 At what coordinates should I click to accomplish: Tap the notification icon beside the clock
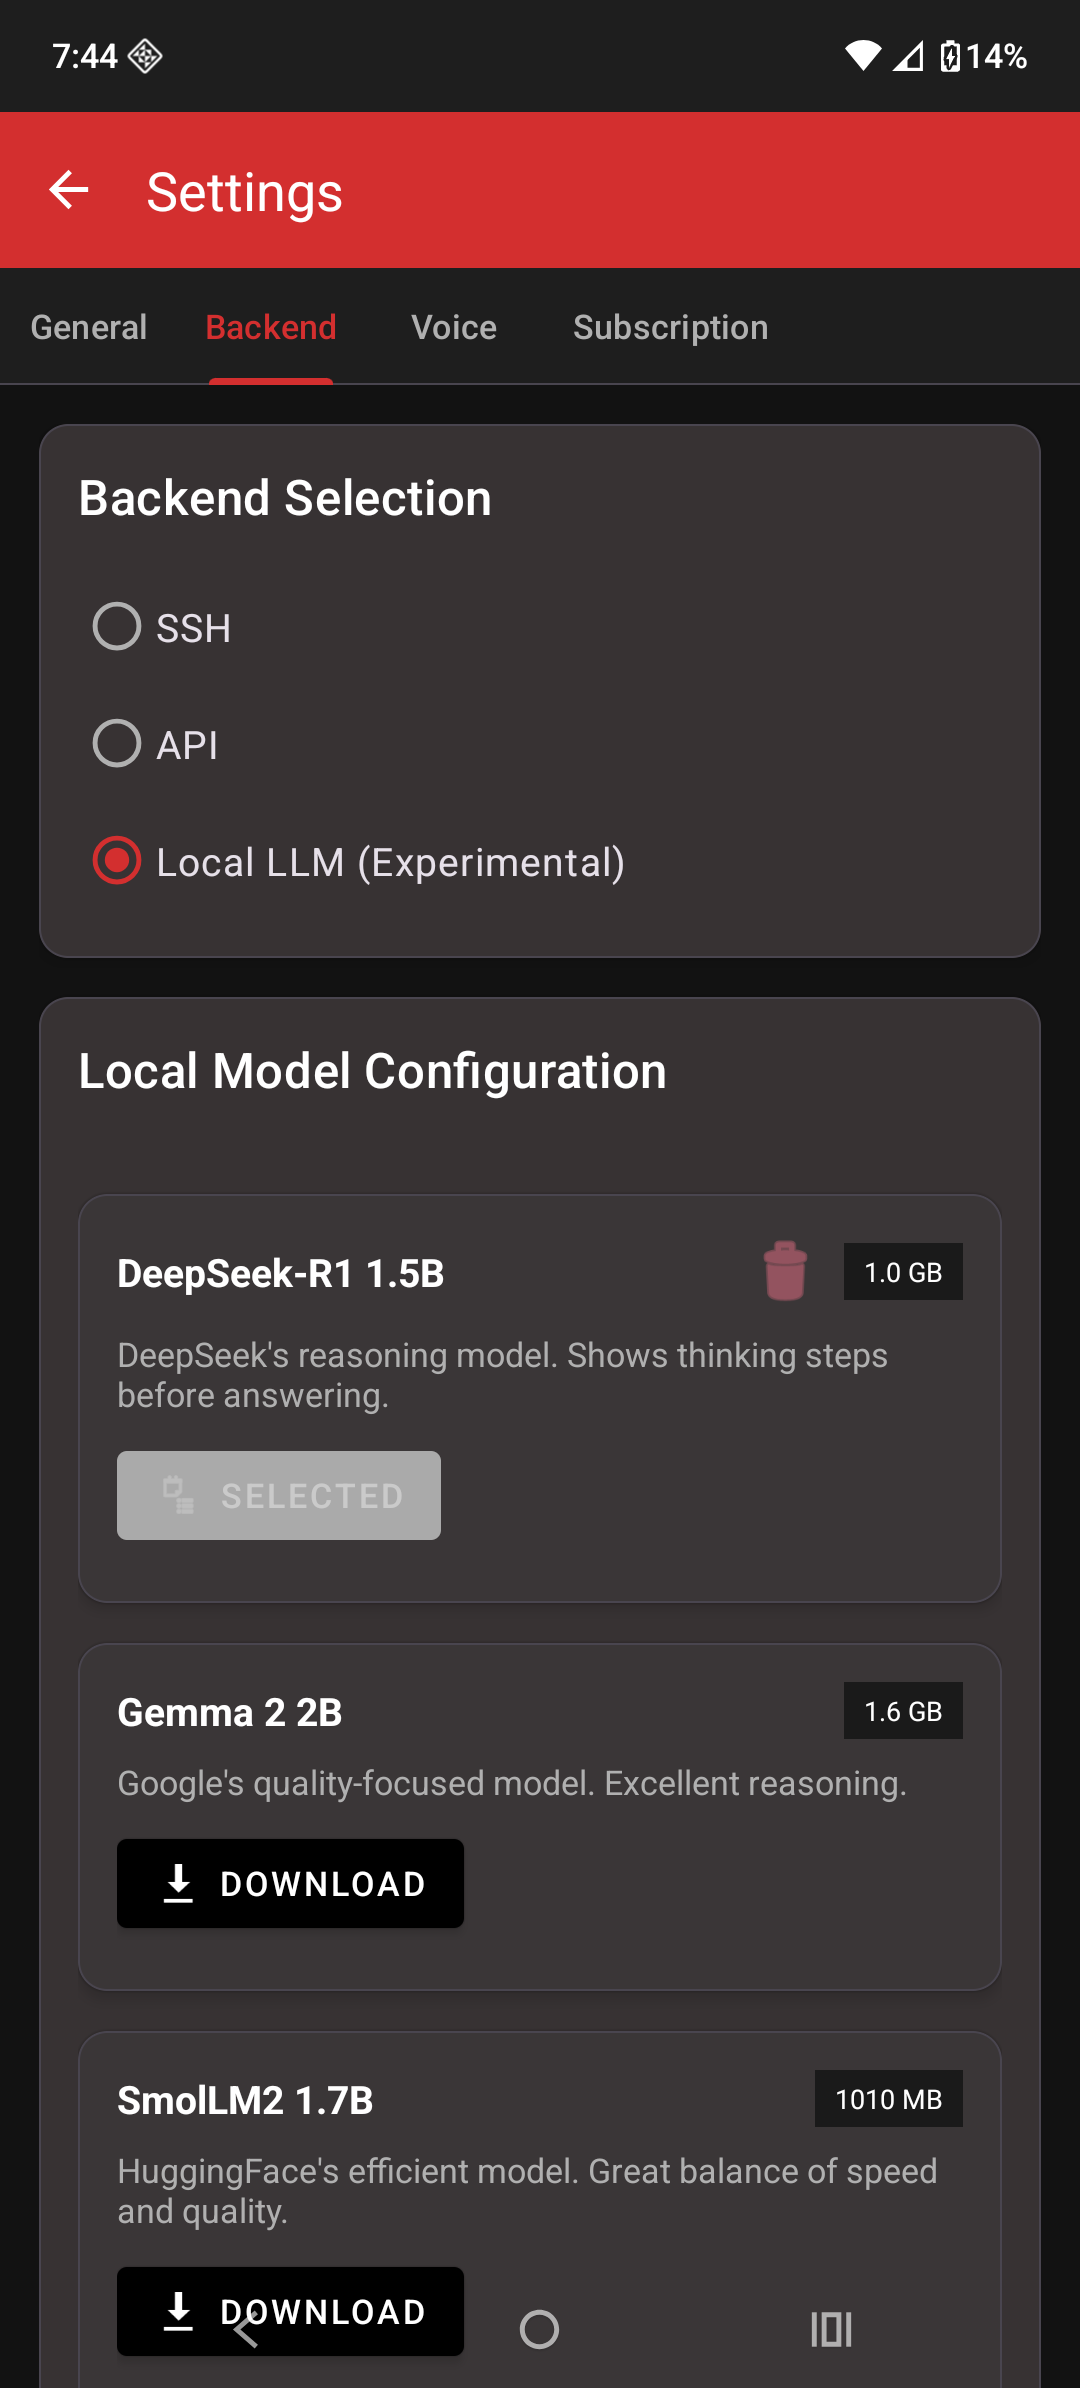click(x=146, y=56)
